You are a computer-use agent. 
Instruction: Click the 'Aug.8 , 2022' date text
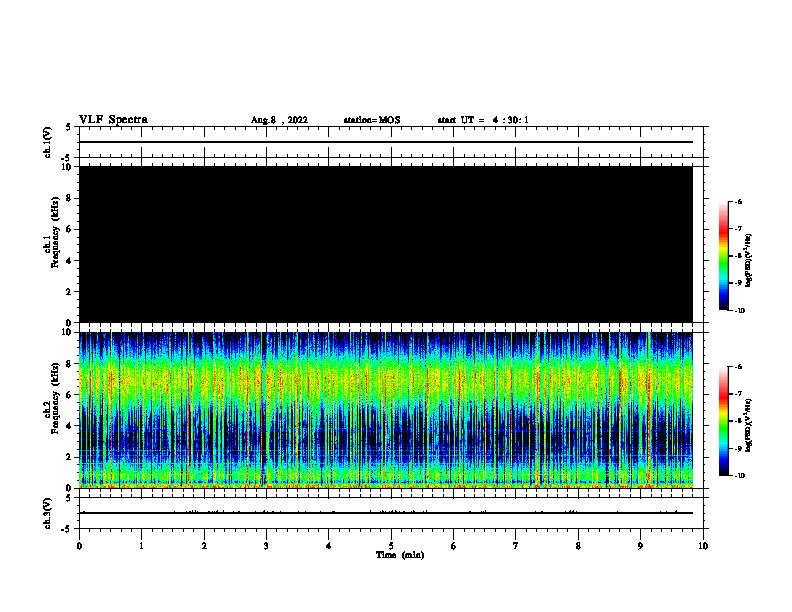(279, 120)
